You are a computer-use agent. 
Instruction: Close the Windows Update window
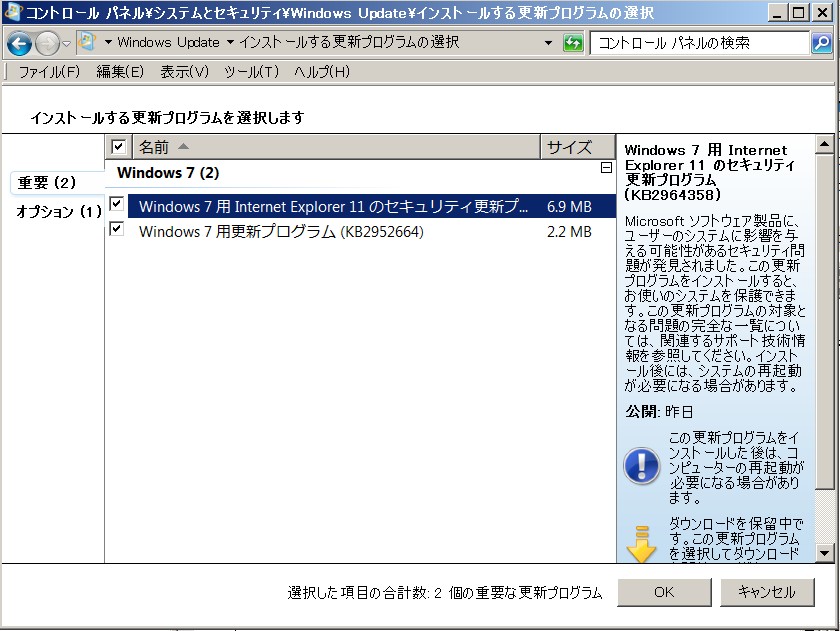[822, 12]
